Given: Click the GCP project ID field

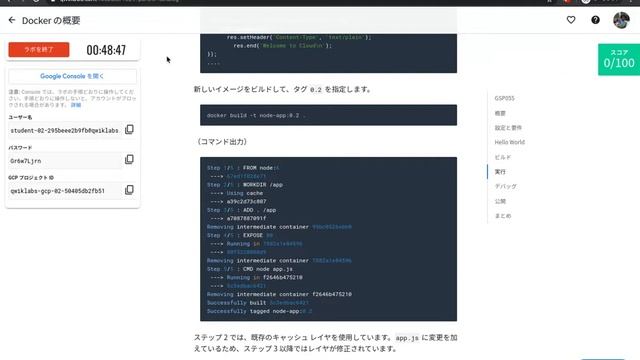Looking at the screenshot, I should point(65,191).
